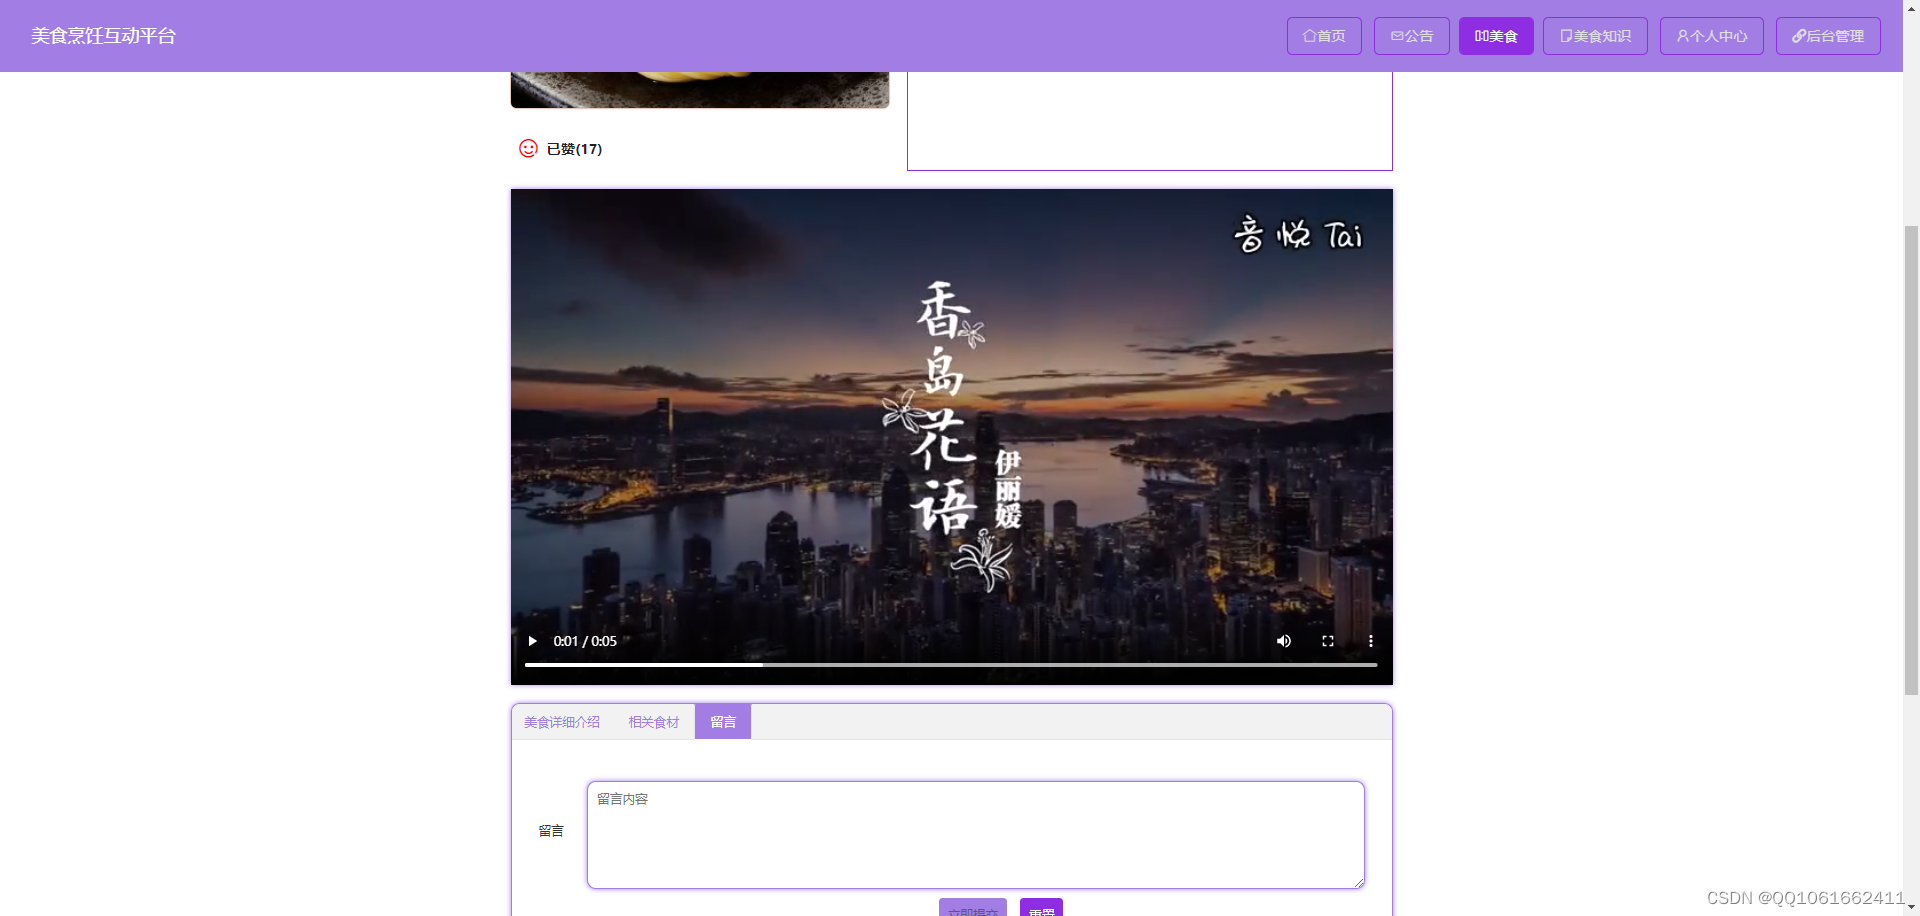Screen dimensions: 1920x916
Task: Submit the message with 立即提交 button
Action: click(x=972, y=910)
